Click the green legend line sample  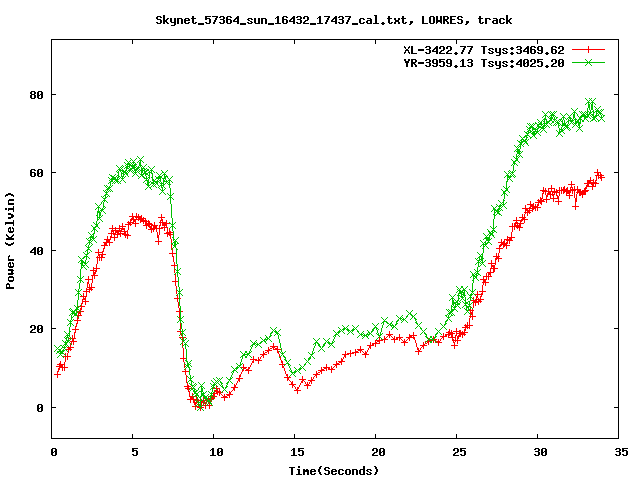[588, 62]
